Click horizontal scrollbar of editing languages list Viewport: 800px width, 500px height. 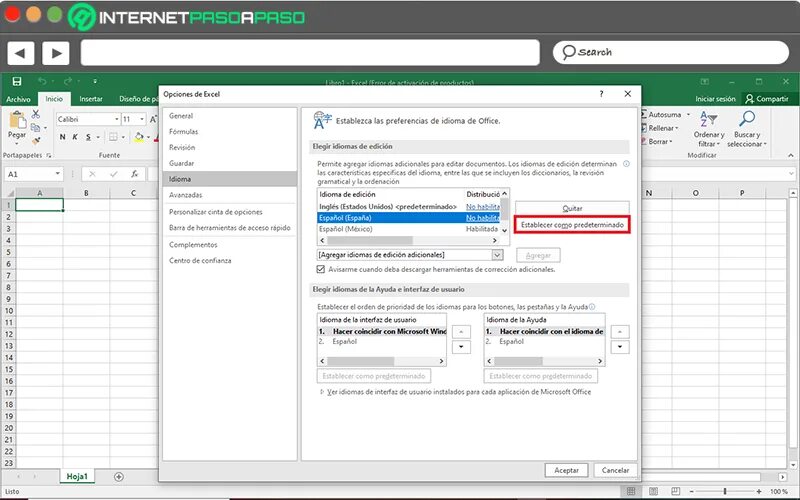369,240
